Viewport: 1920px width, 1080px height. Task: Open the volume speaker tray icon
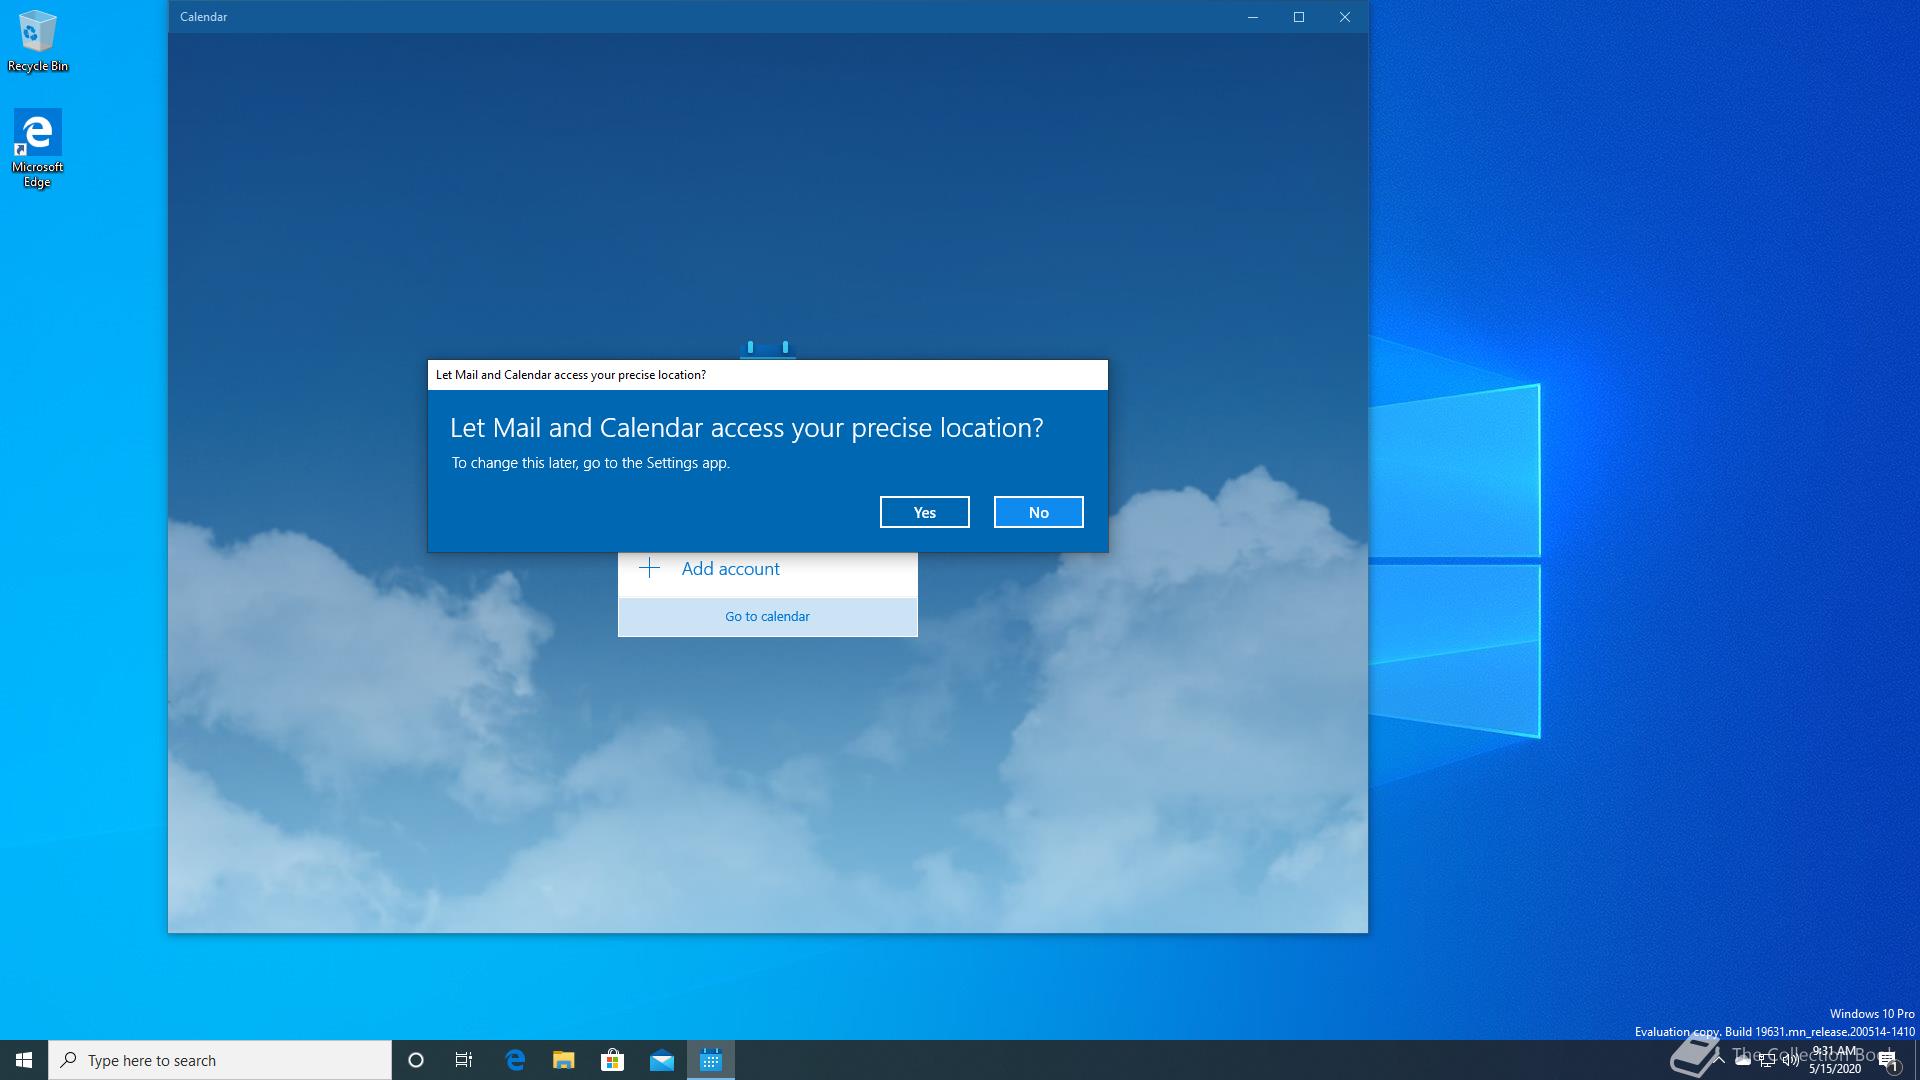coord(1791,1060)
